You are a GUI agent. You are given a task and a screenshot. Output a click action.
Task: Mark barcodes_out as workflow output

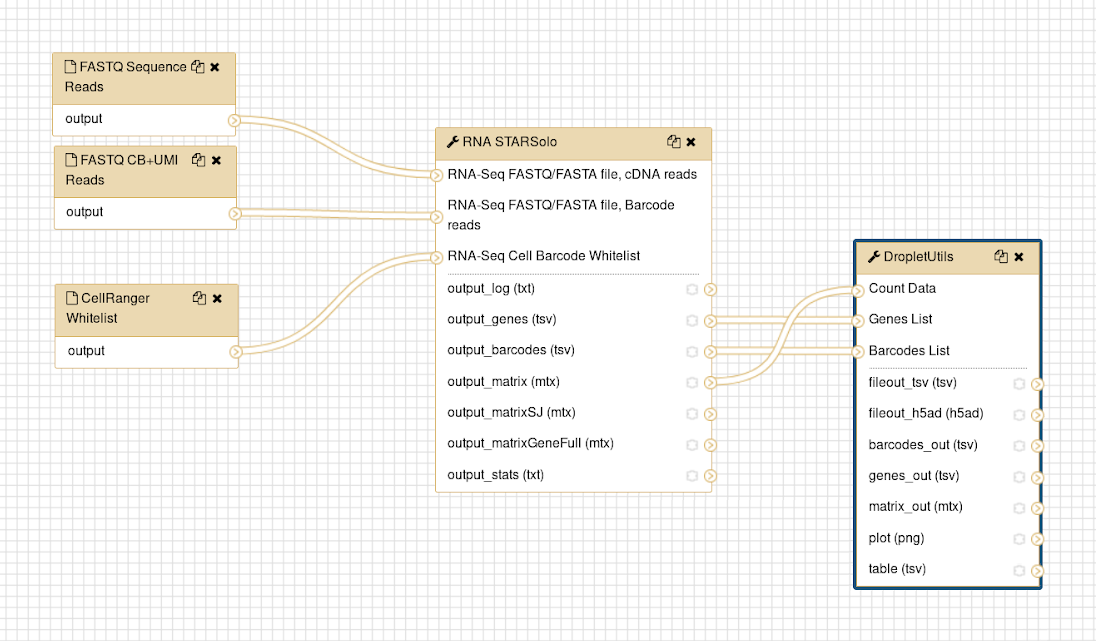(1019, 446)
